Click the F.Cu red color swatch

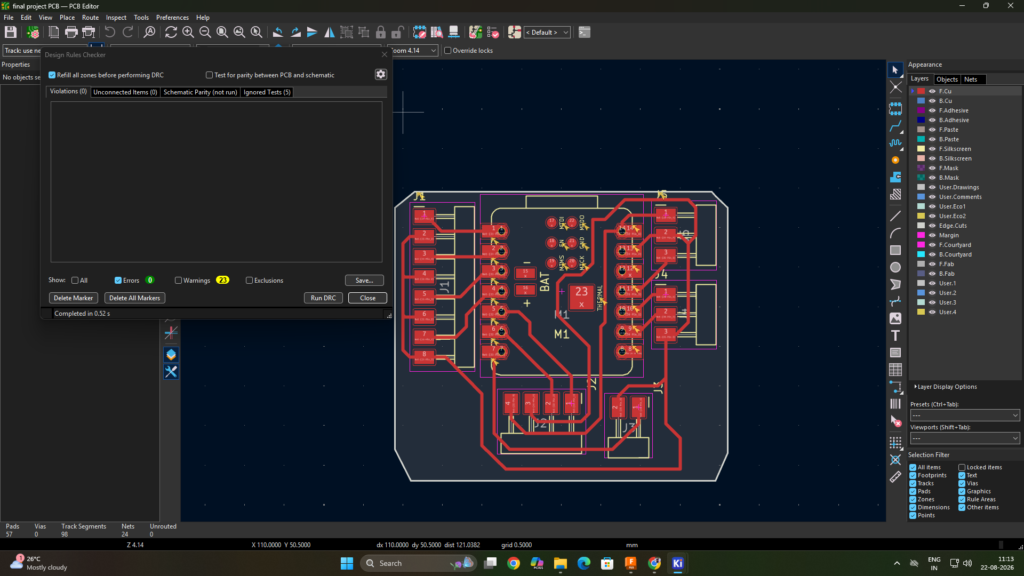click(x=921, y=91)
